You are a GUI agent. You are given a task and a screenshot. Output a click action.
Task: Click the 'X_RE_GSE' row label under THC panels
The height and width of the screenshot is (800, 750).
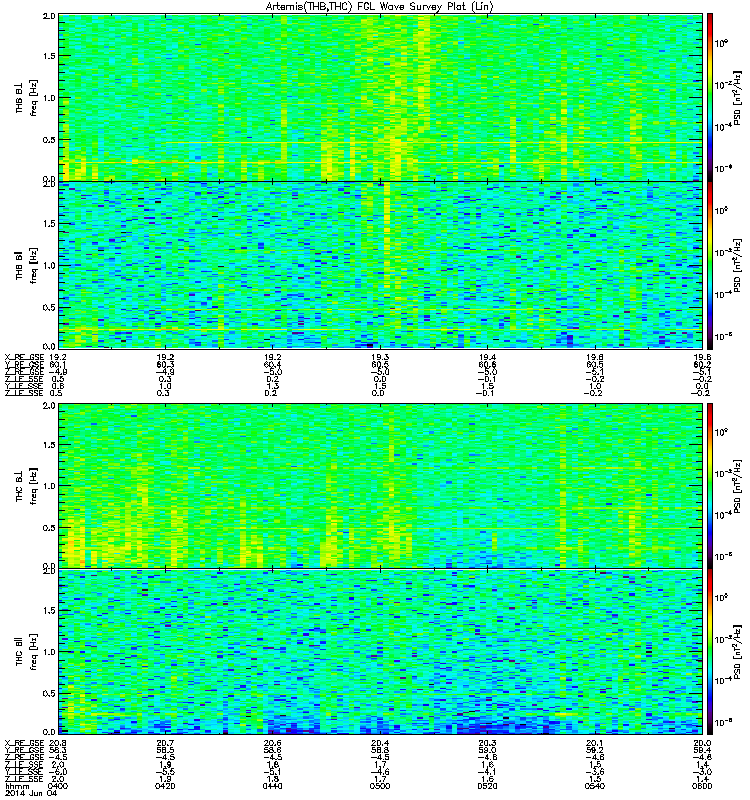pos(24,743)
